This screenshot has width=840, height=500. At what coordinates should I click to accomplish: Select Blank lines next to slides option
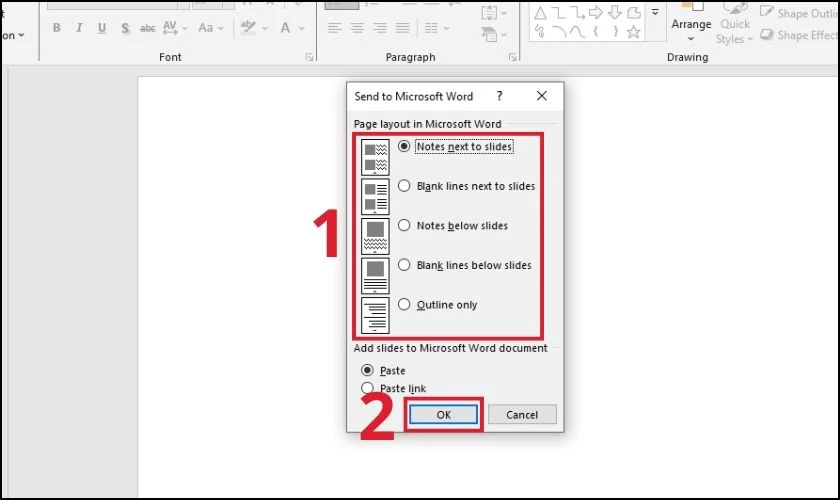click(467, 186)
